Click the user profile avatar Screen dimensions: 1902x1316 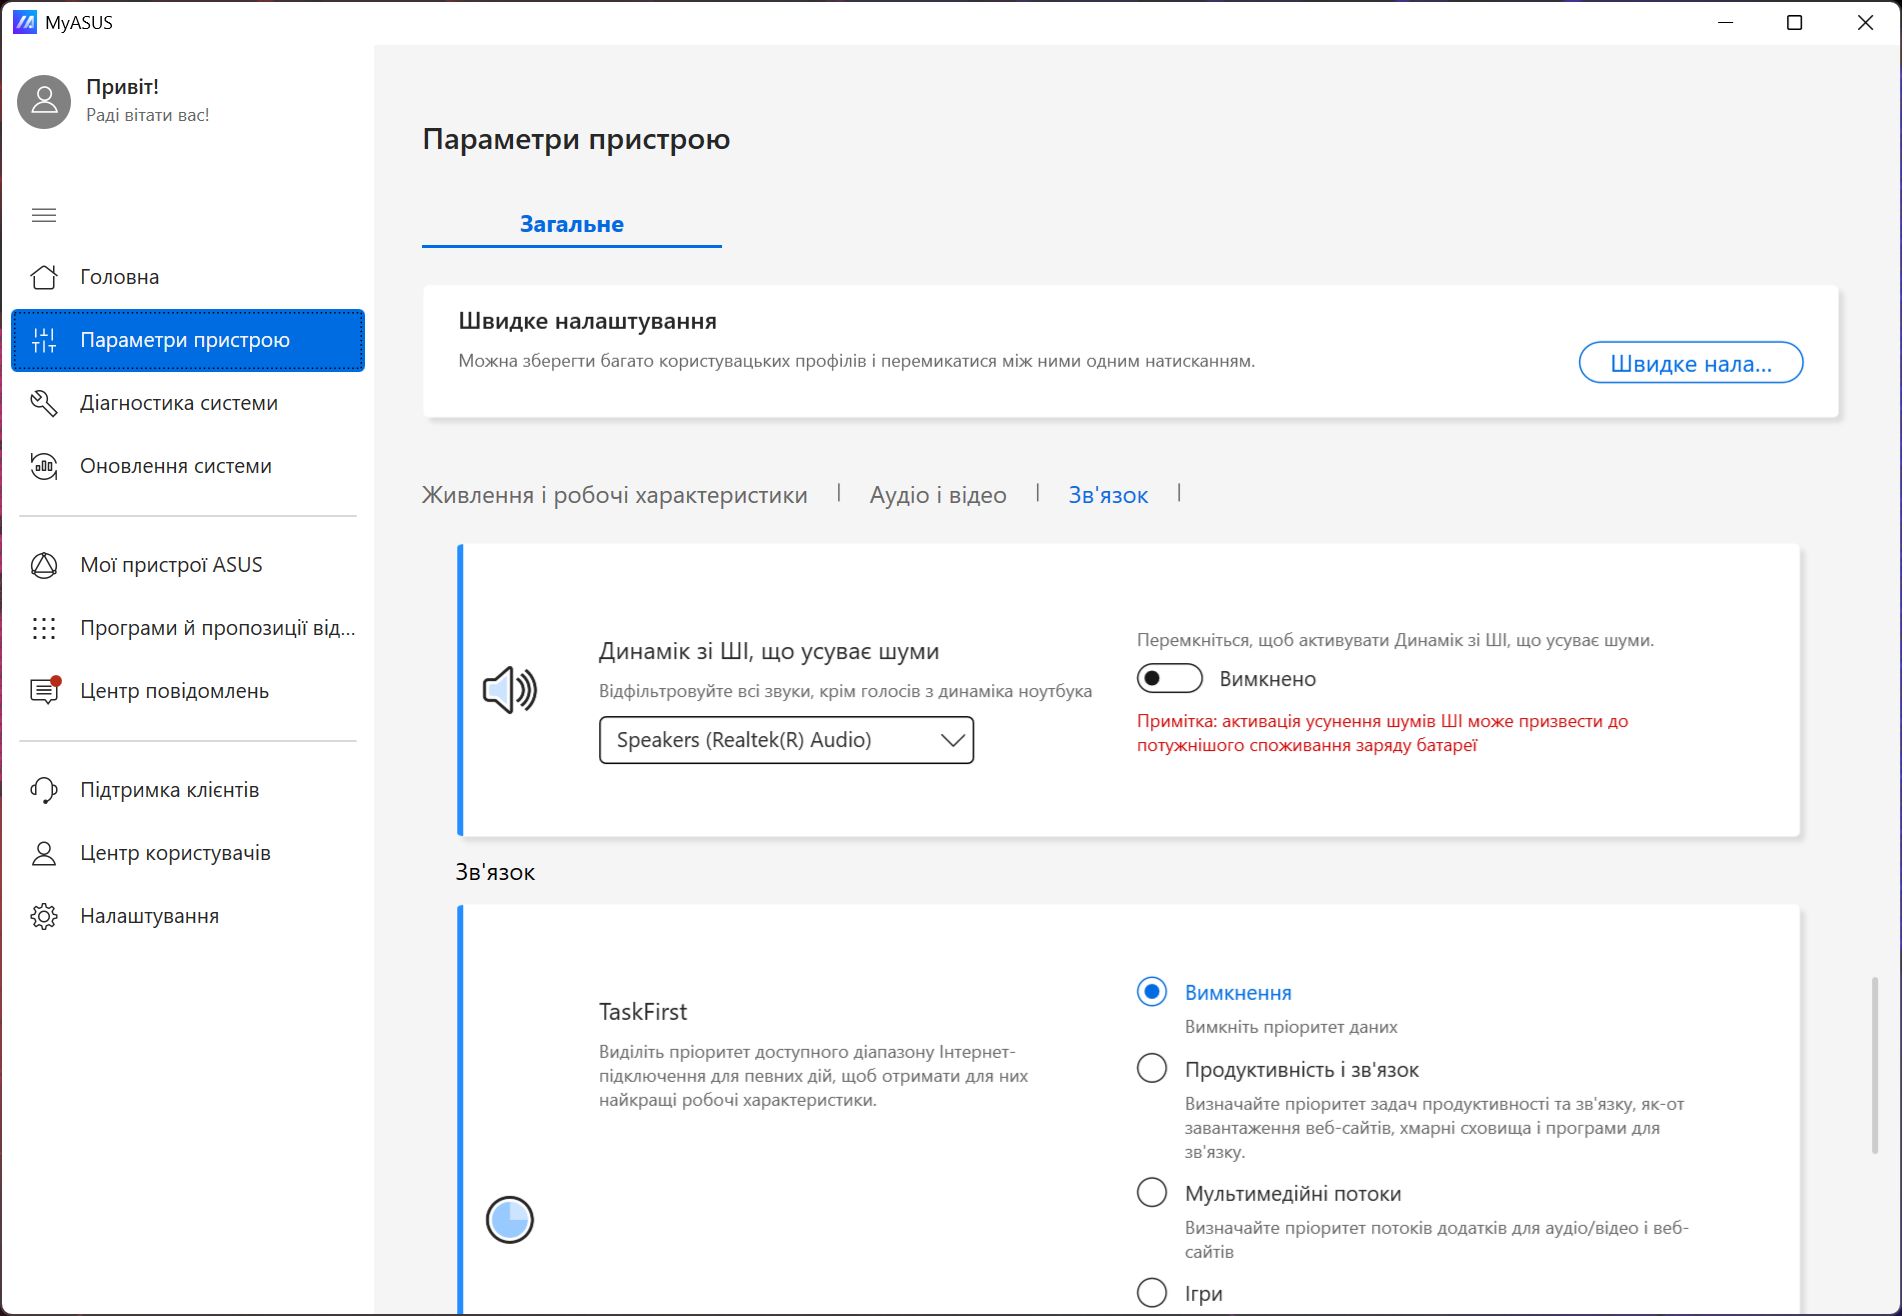(44, 101)
